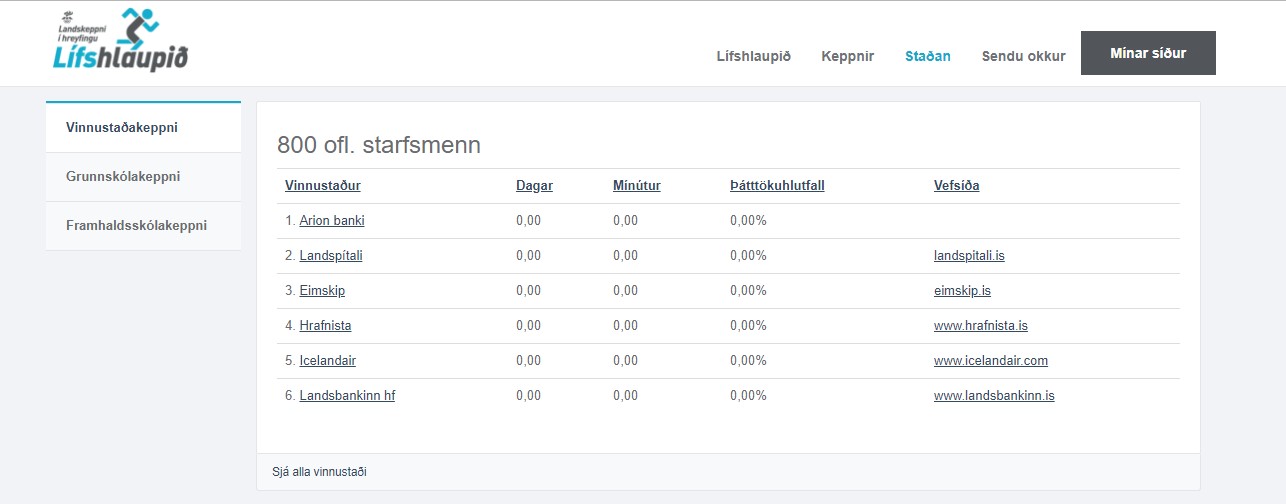1286x504 pixels.
Task: Select Vinnustaðakeppni in the sidebar
Action: click(143, 127)
